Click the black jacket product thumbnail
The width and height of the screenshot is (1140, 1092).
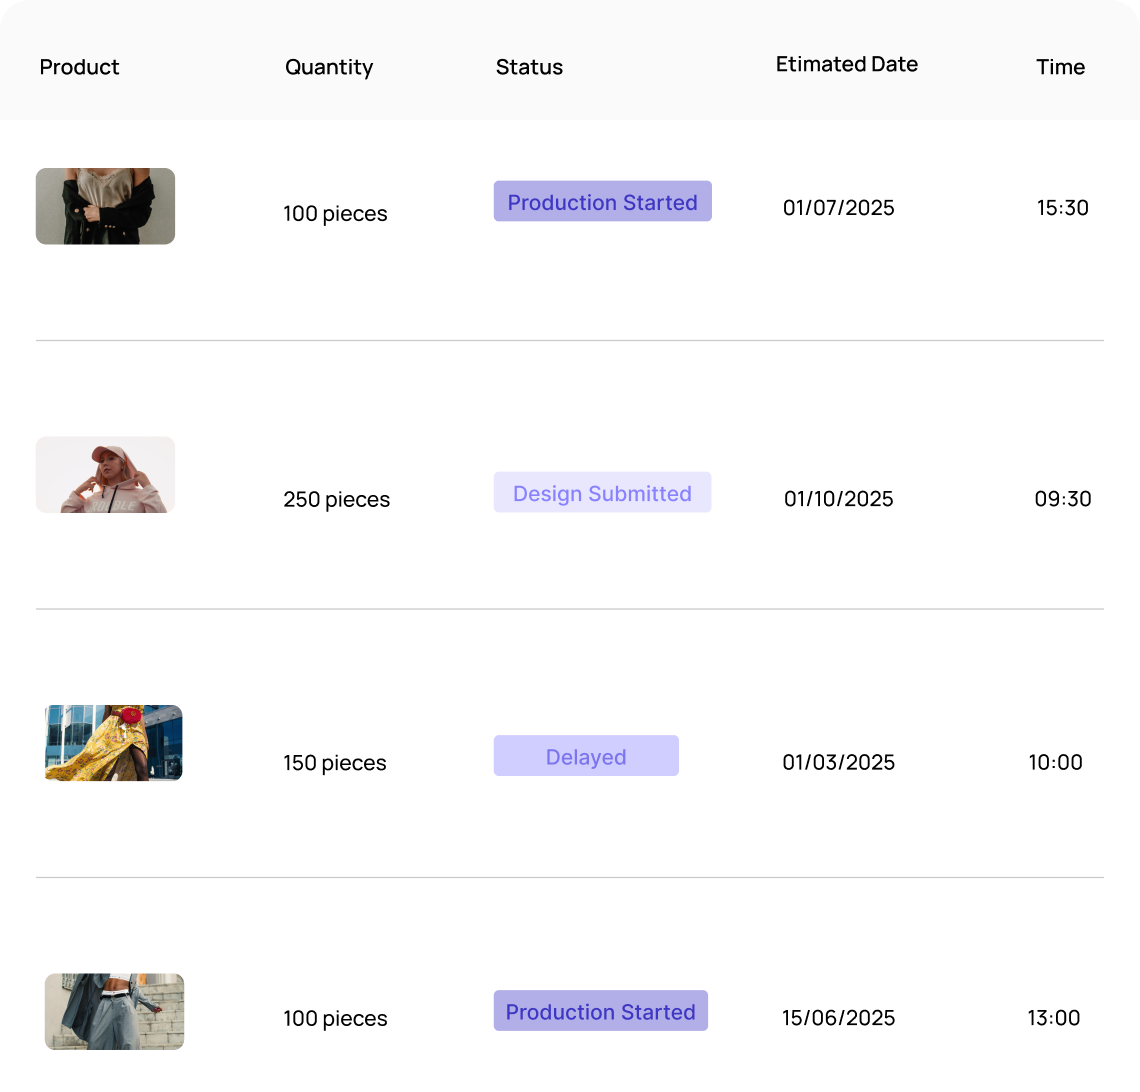point(105,206)
